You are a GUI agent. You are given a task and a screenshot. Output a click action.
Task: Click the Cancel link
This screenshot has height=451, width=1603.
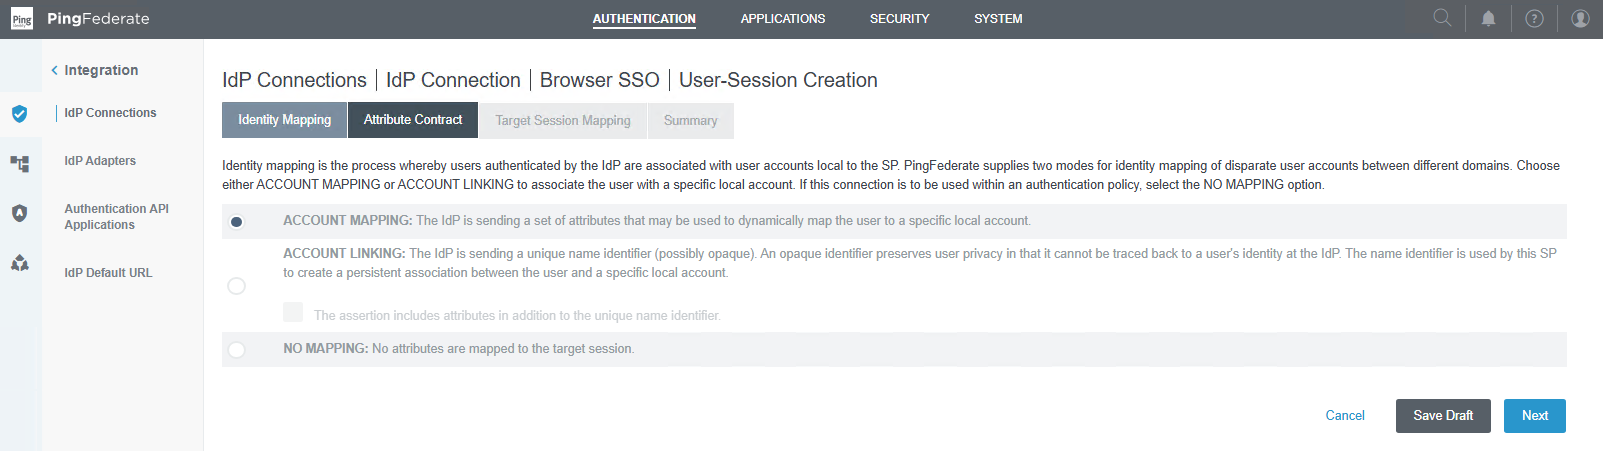[1345, 416]
